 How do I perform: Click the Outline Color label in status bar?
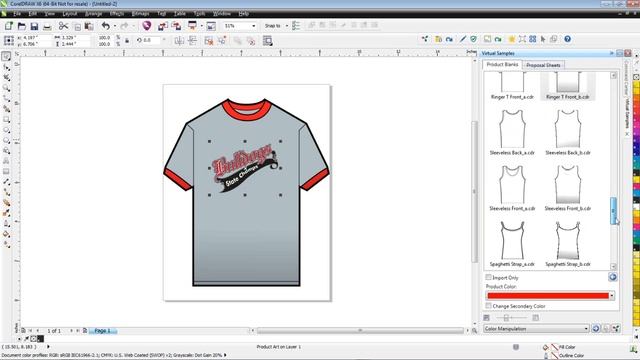[x=571, y=356]
